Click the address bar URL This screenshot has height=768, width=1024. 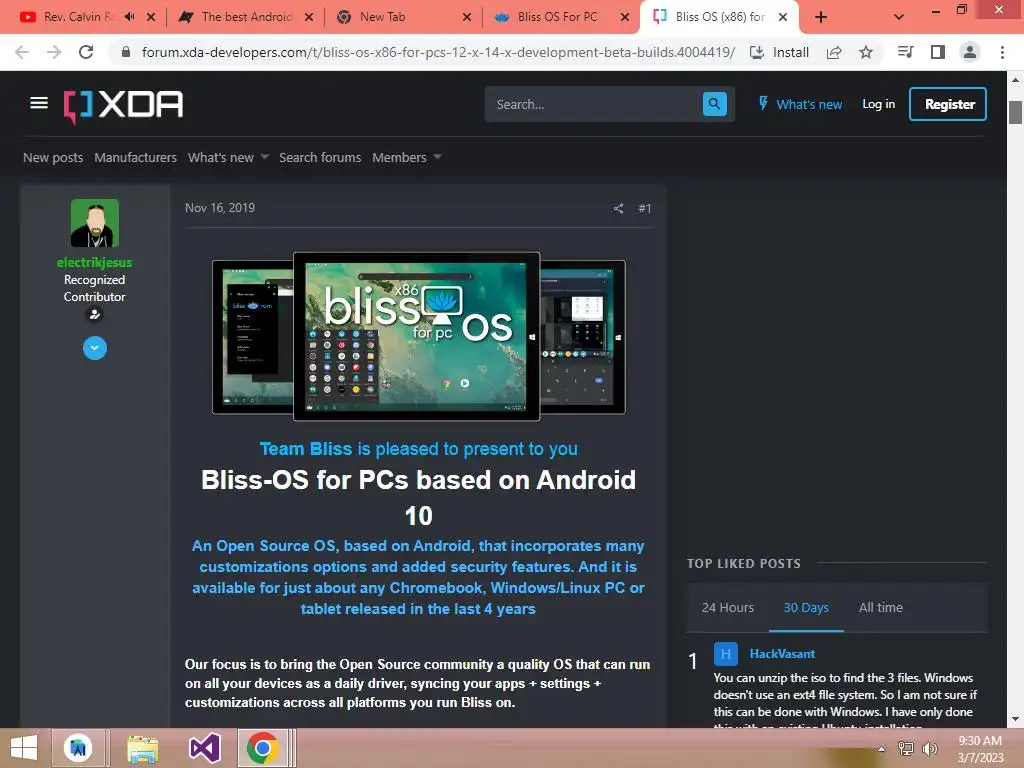pyautogui.click(x=438, y=52)
